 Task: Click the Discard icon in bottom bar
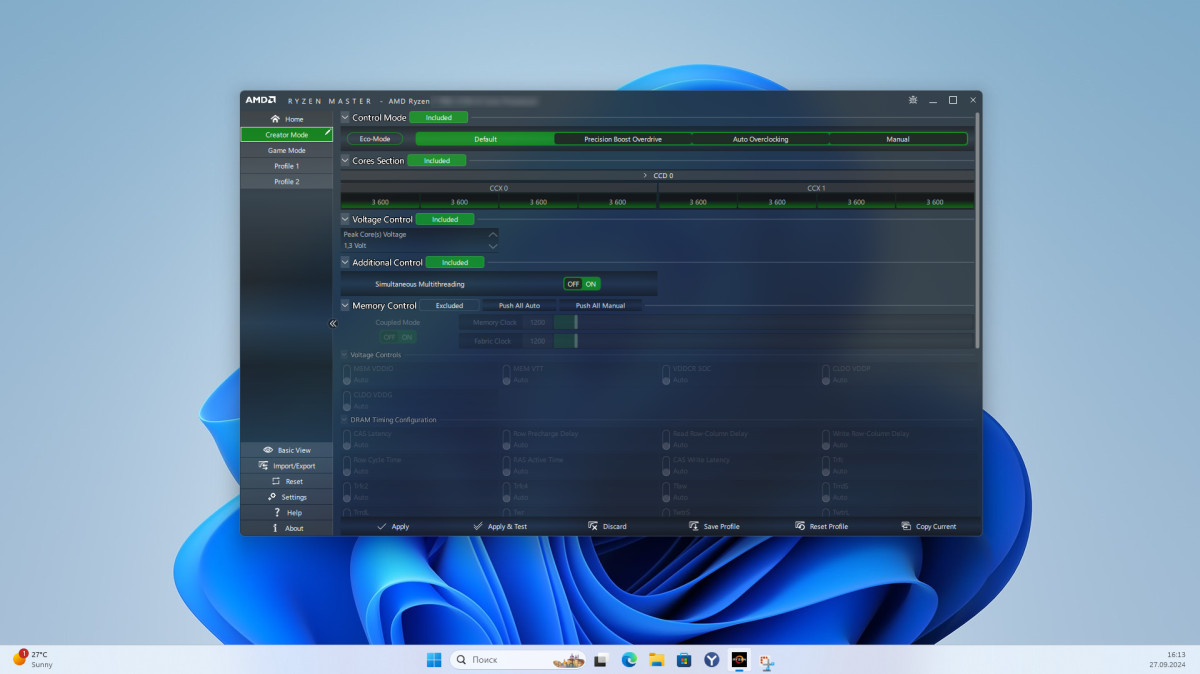click(593, 526)
